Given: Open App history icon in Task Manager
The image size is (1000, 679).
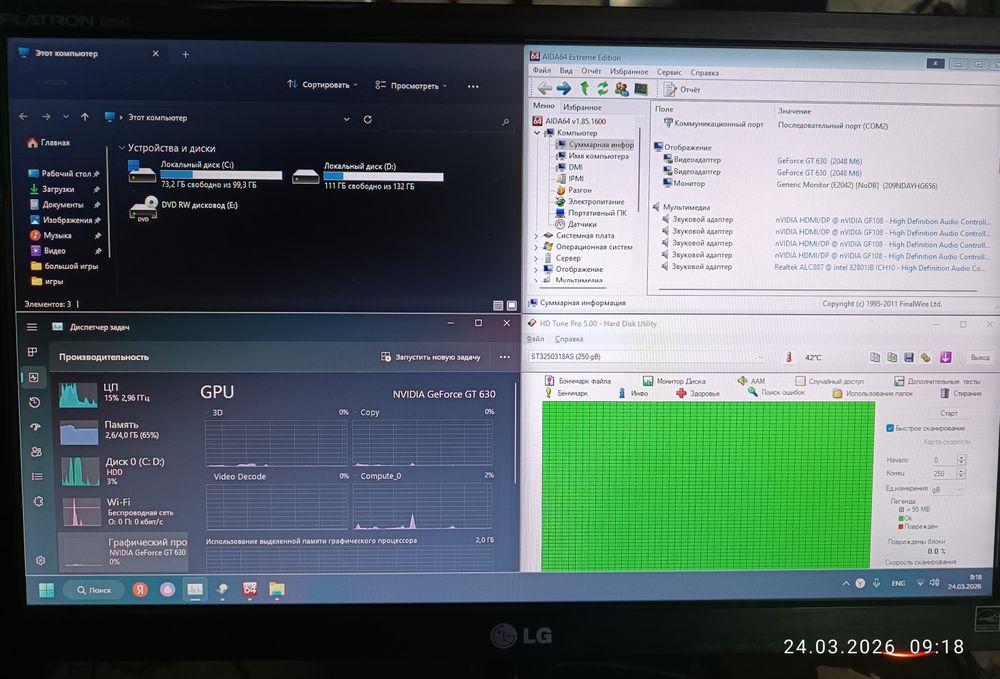Looking at the screenshot, I should point(34,402).
